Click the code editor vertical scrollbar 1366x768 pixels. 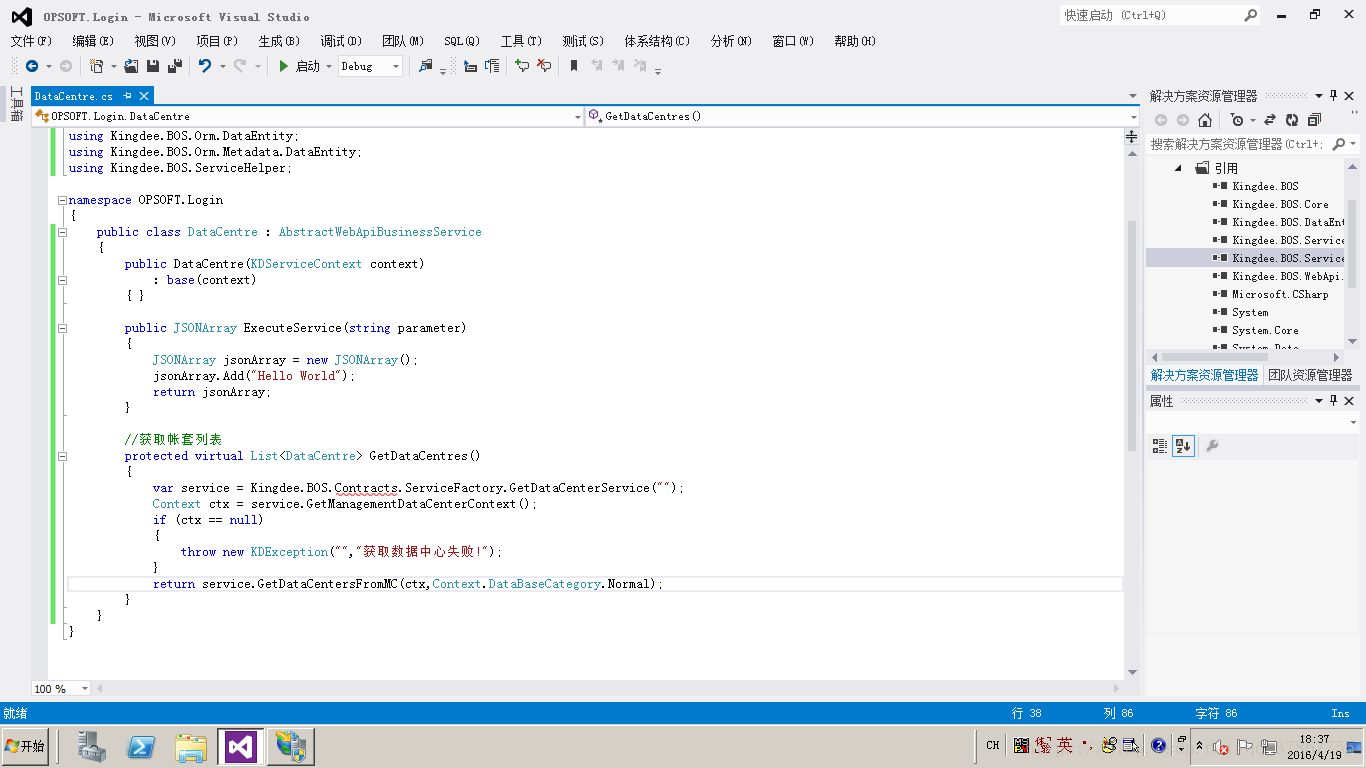click(x=1132, y=334)
